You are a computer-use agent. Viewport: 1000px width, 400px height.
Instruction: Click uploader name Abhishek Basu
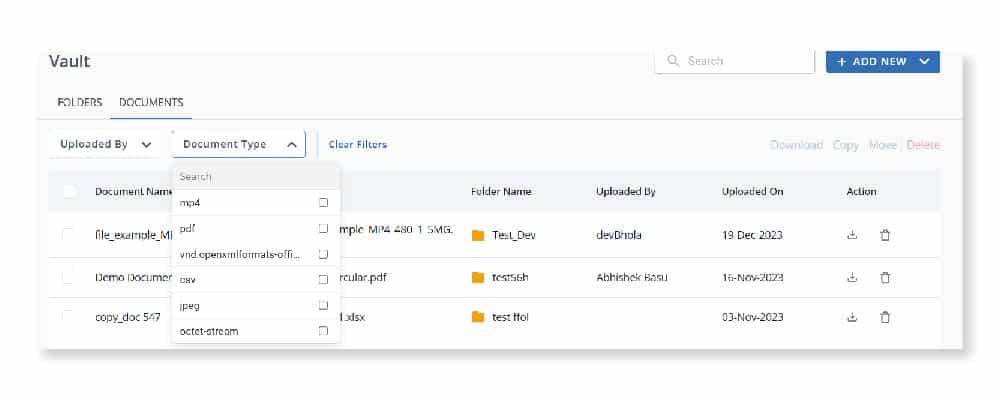point(632,278)
